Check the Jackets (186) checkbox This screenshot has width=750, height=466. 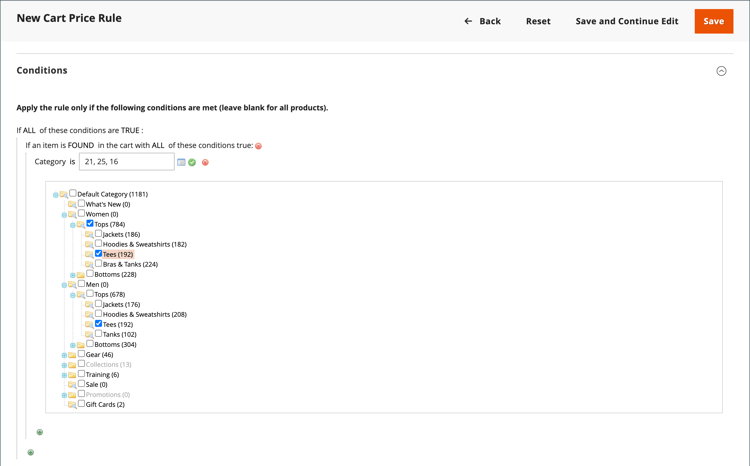[x=99, y=233]
